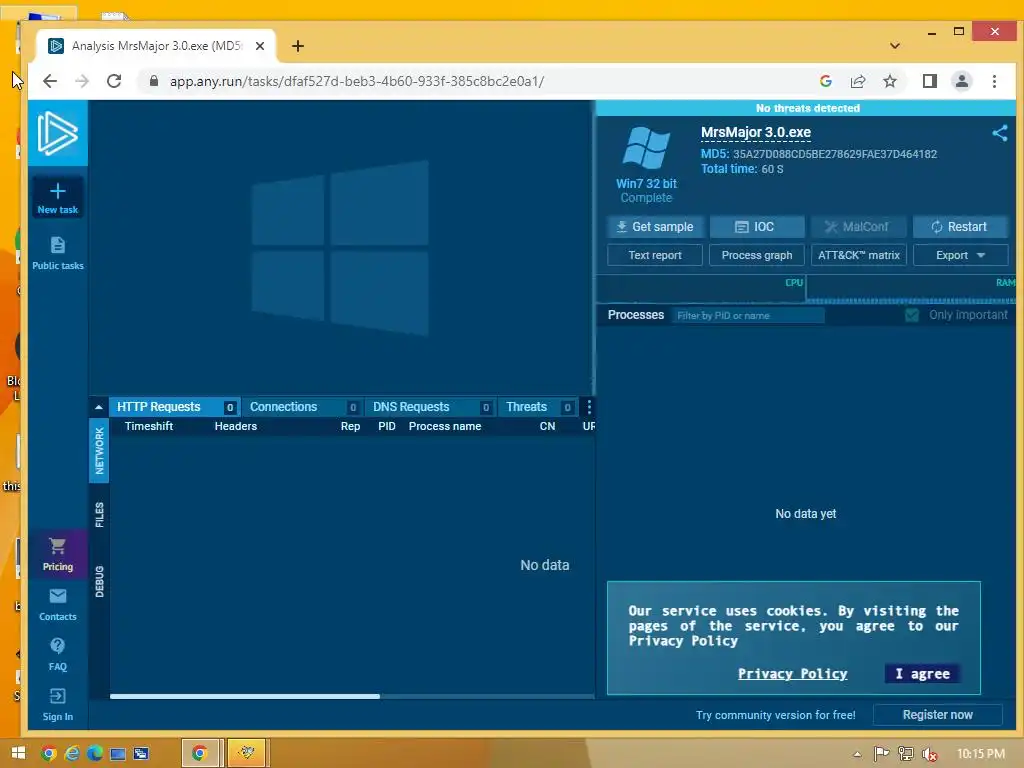Open the ATT&CK matrix
Viewport: 1024px width, 768px height.
(x=858, y=255)
